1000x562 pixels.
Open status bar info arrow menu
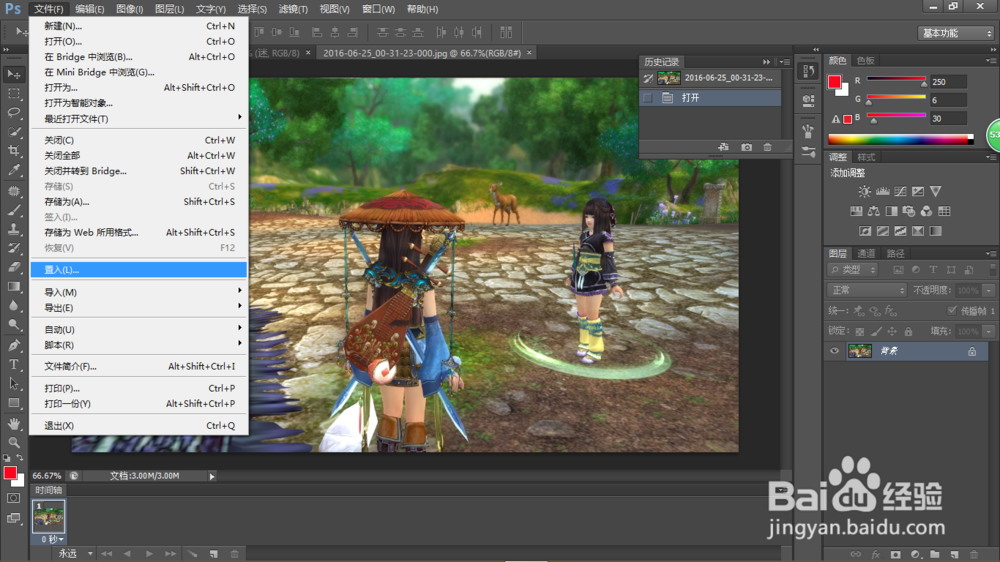pyautogui.click(x=212, y=476)
